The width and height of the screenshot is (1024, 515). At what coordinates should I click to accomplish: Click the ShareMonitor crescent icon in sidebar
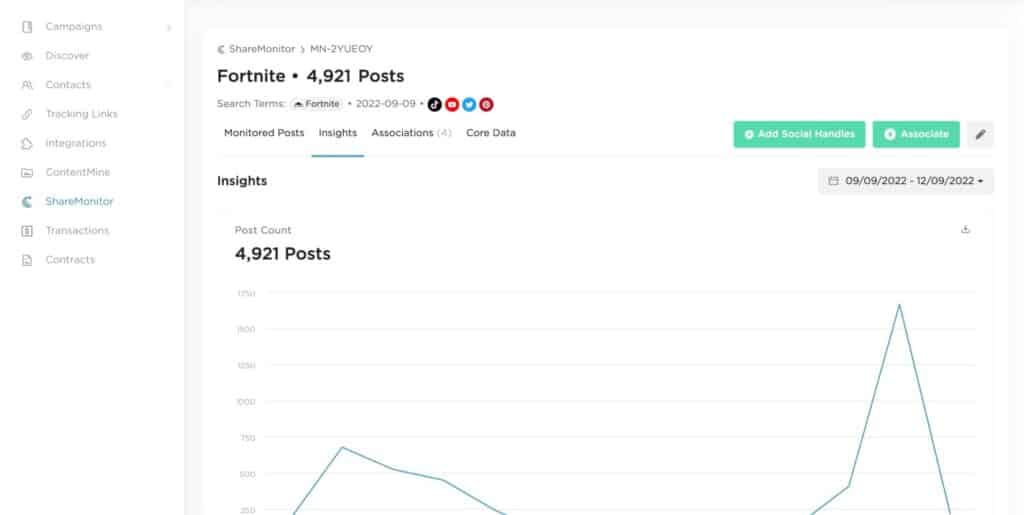click(27, 202)
